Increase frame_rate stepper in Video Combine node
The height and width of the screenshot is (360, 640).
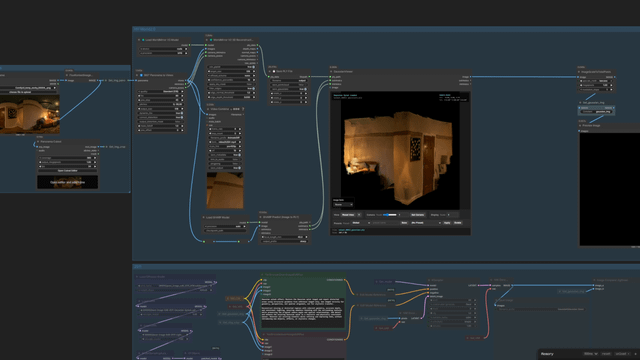pyautogui.click(x=240, y=129)
